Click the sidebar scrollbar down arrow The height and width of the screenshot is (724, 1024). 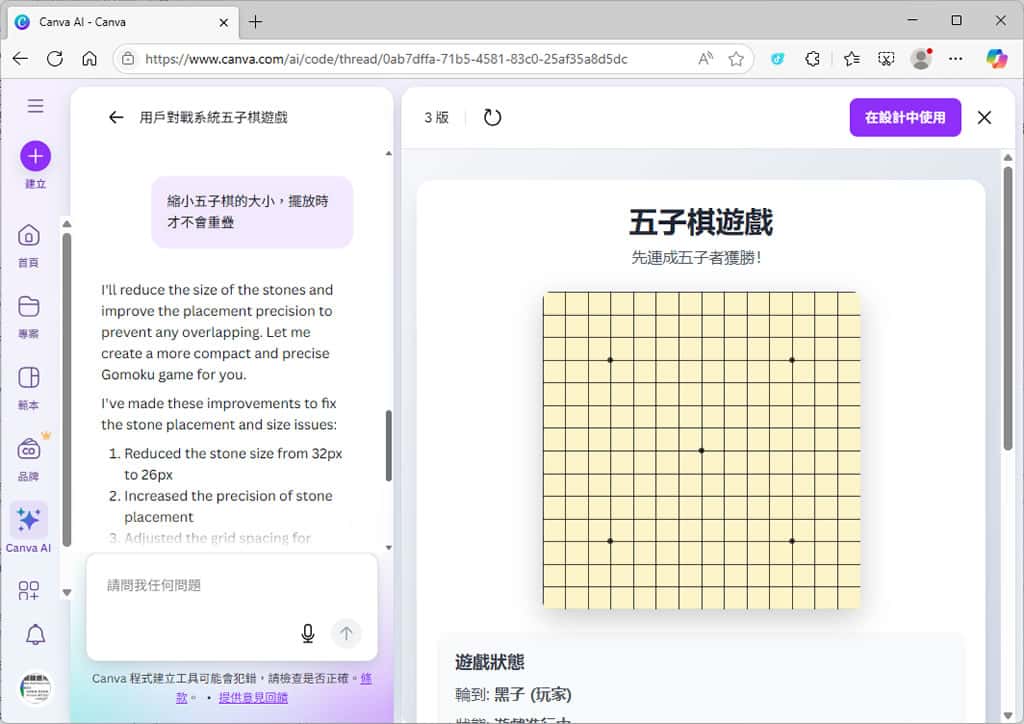(67, 593)
